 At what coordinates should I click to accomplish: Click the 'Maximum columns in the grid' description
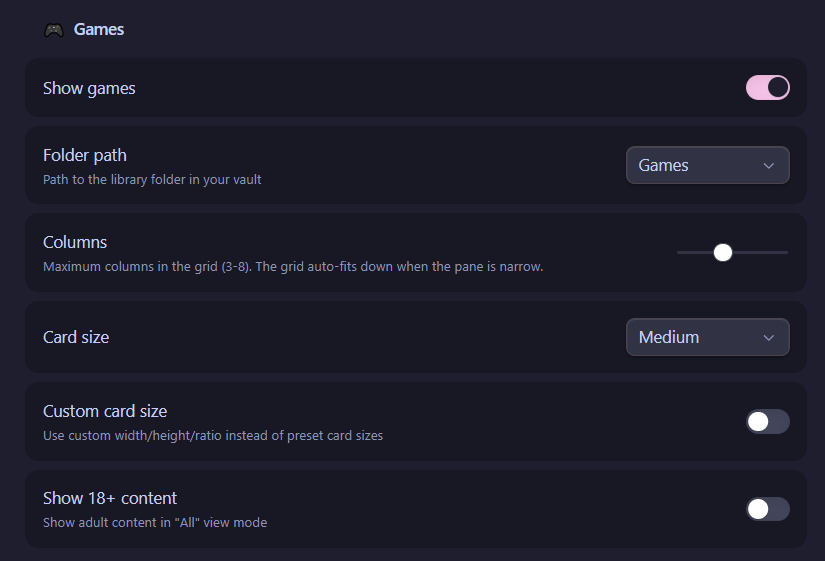tap(293, 267)
